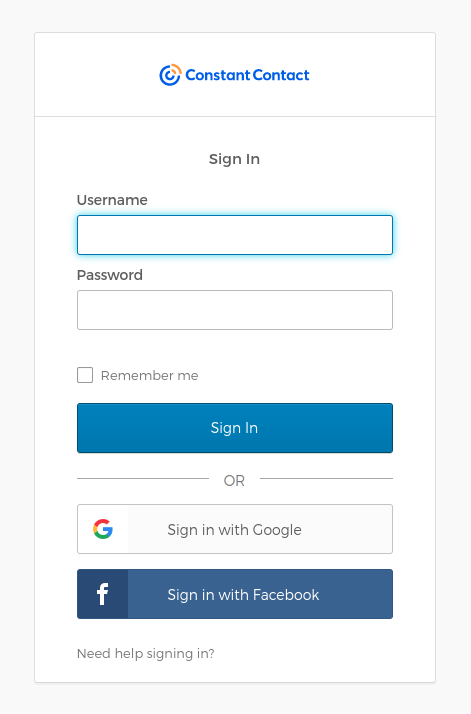Click the grey page background below the card
Screen dimensions: 471x714
[235, 699]
